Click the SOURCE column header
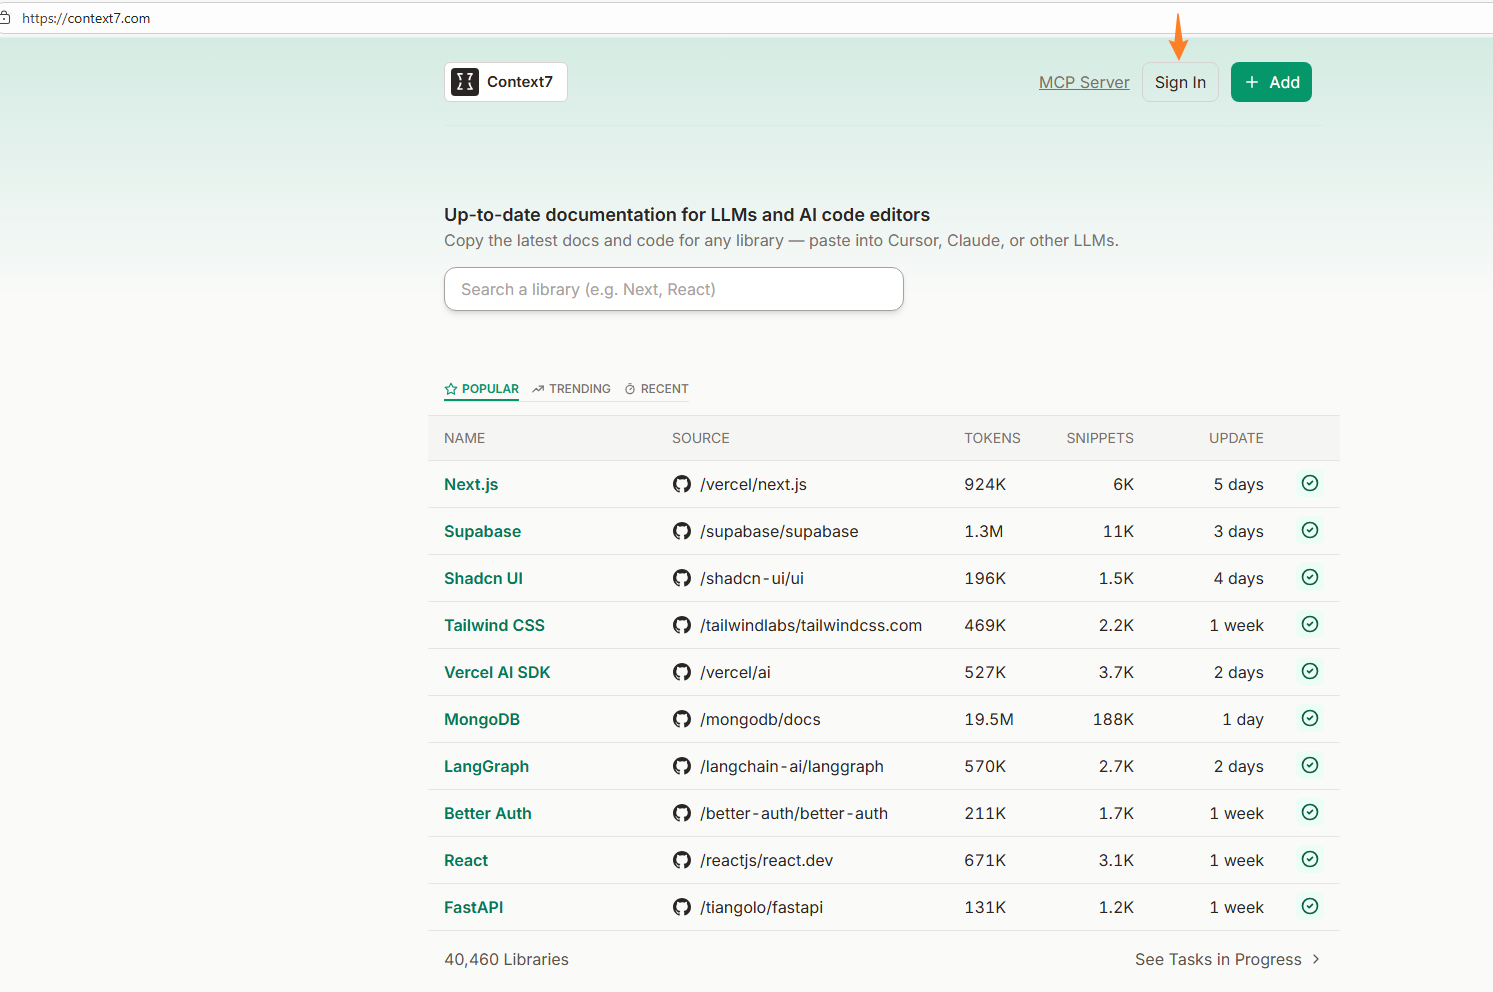Image resolution: width=1493 pixels, height=992 pixels. 701,438
